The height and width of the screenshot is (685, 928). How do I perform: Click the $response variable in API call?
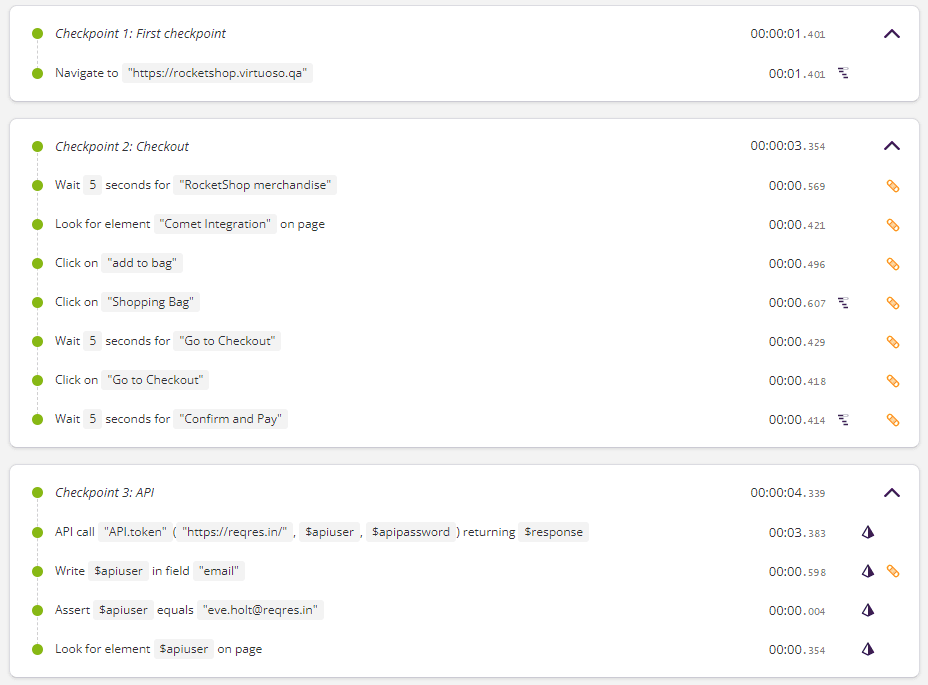tap(553, 532)
